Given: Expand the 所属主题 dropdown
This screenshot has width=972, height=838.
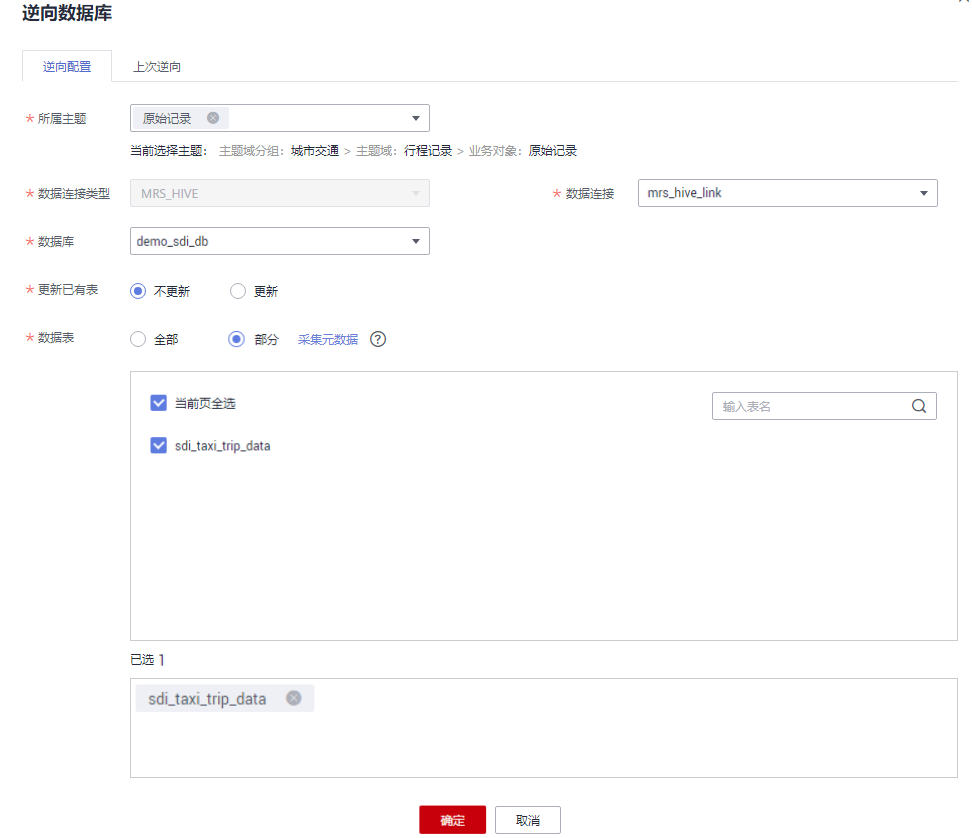Looking at the screenshot, I should [415, 118].
